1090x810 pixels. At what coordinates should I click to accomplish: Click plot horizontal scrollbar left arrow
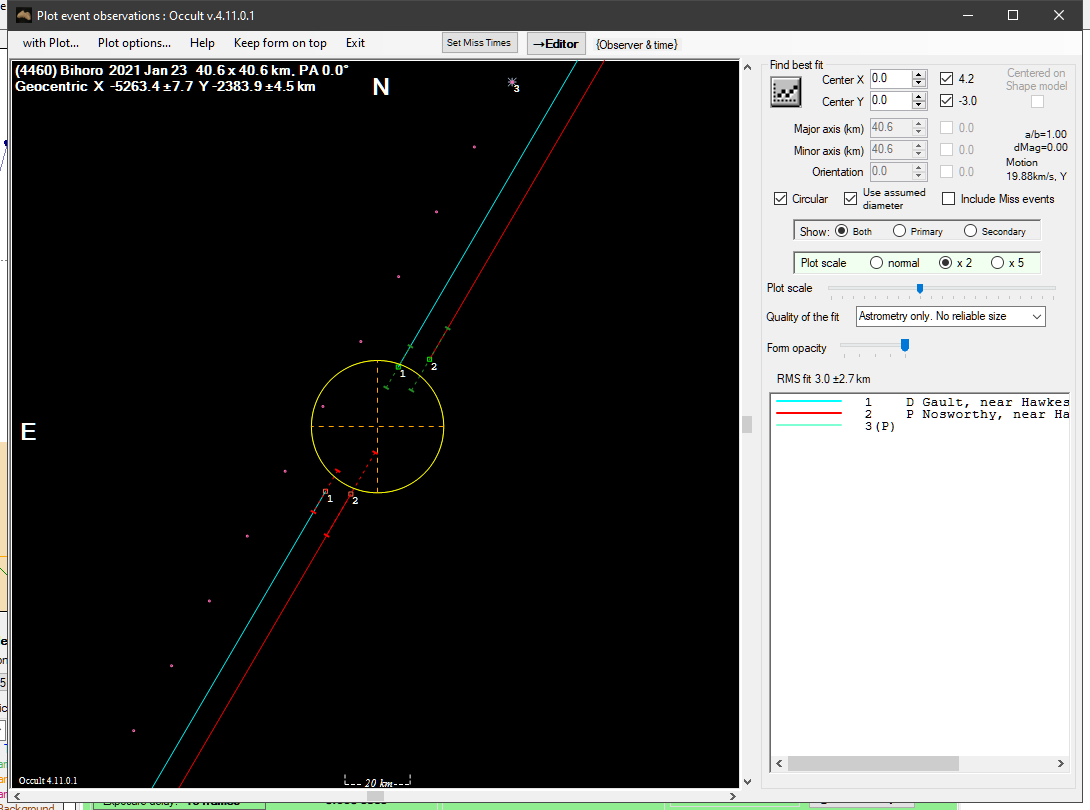(18, 796)
